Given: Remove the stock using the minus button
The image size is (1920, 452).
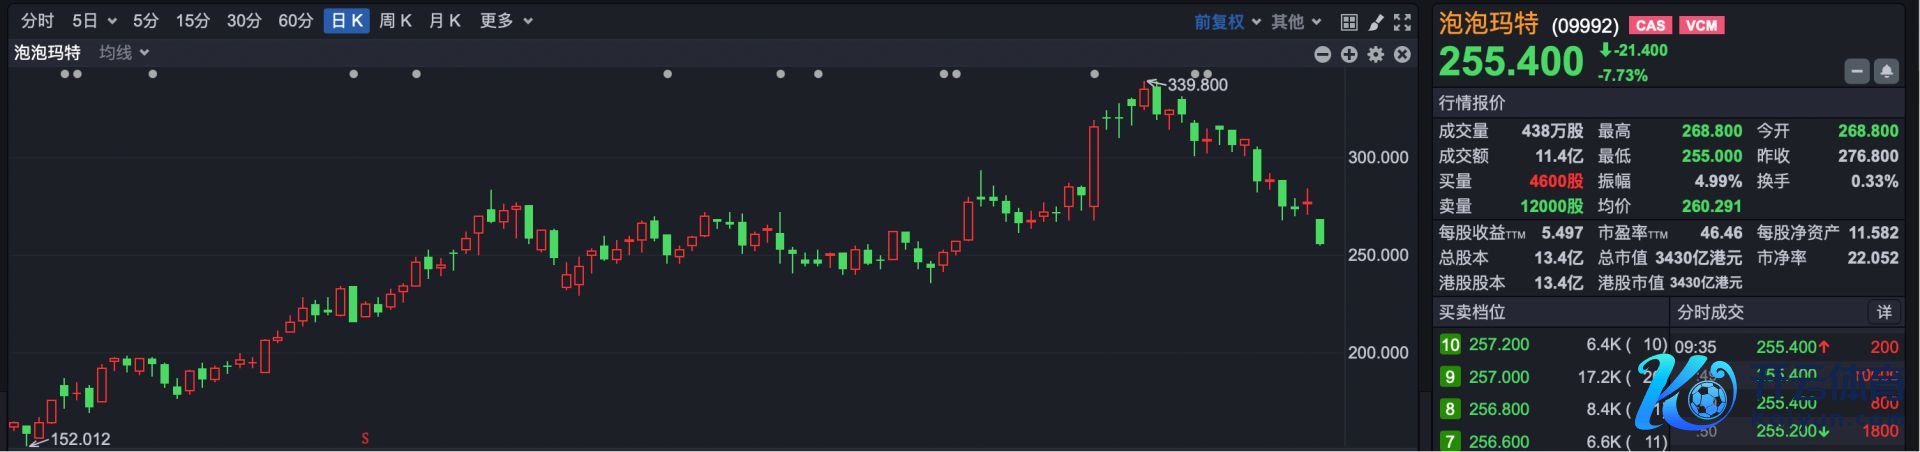Looking at the screenshot, I should [1857, 71].
